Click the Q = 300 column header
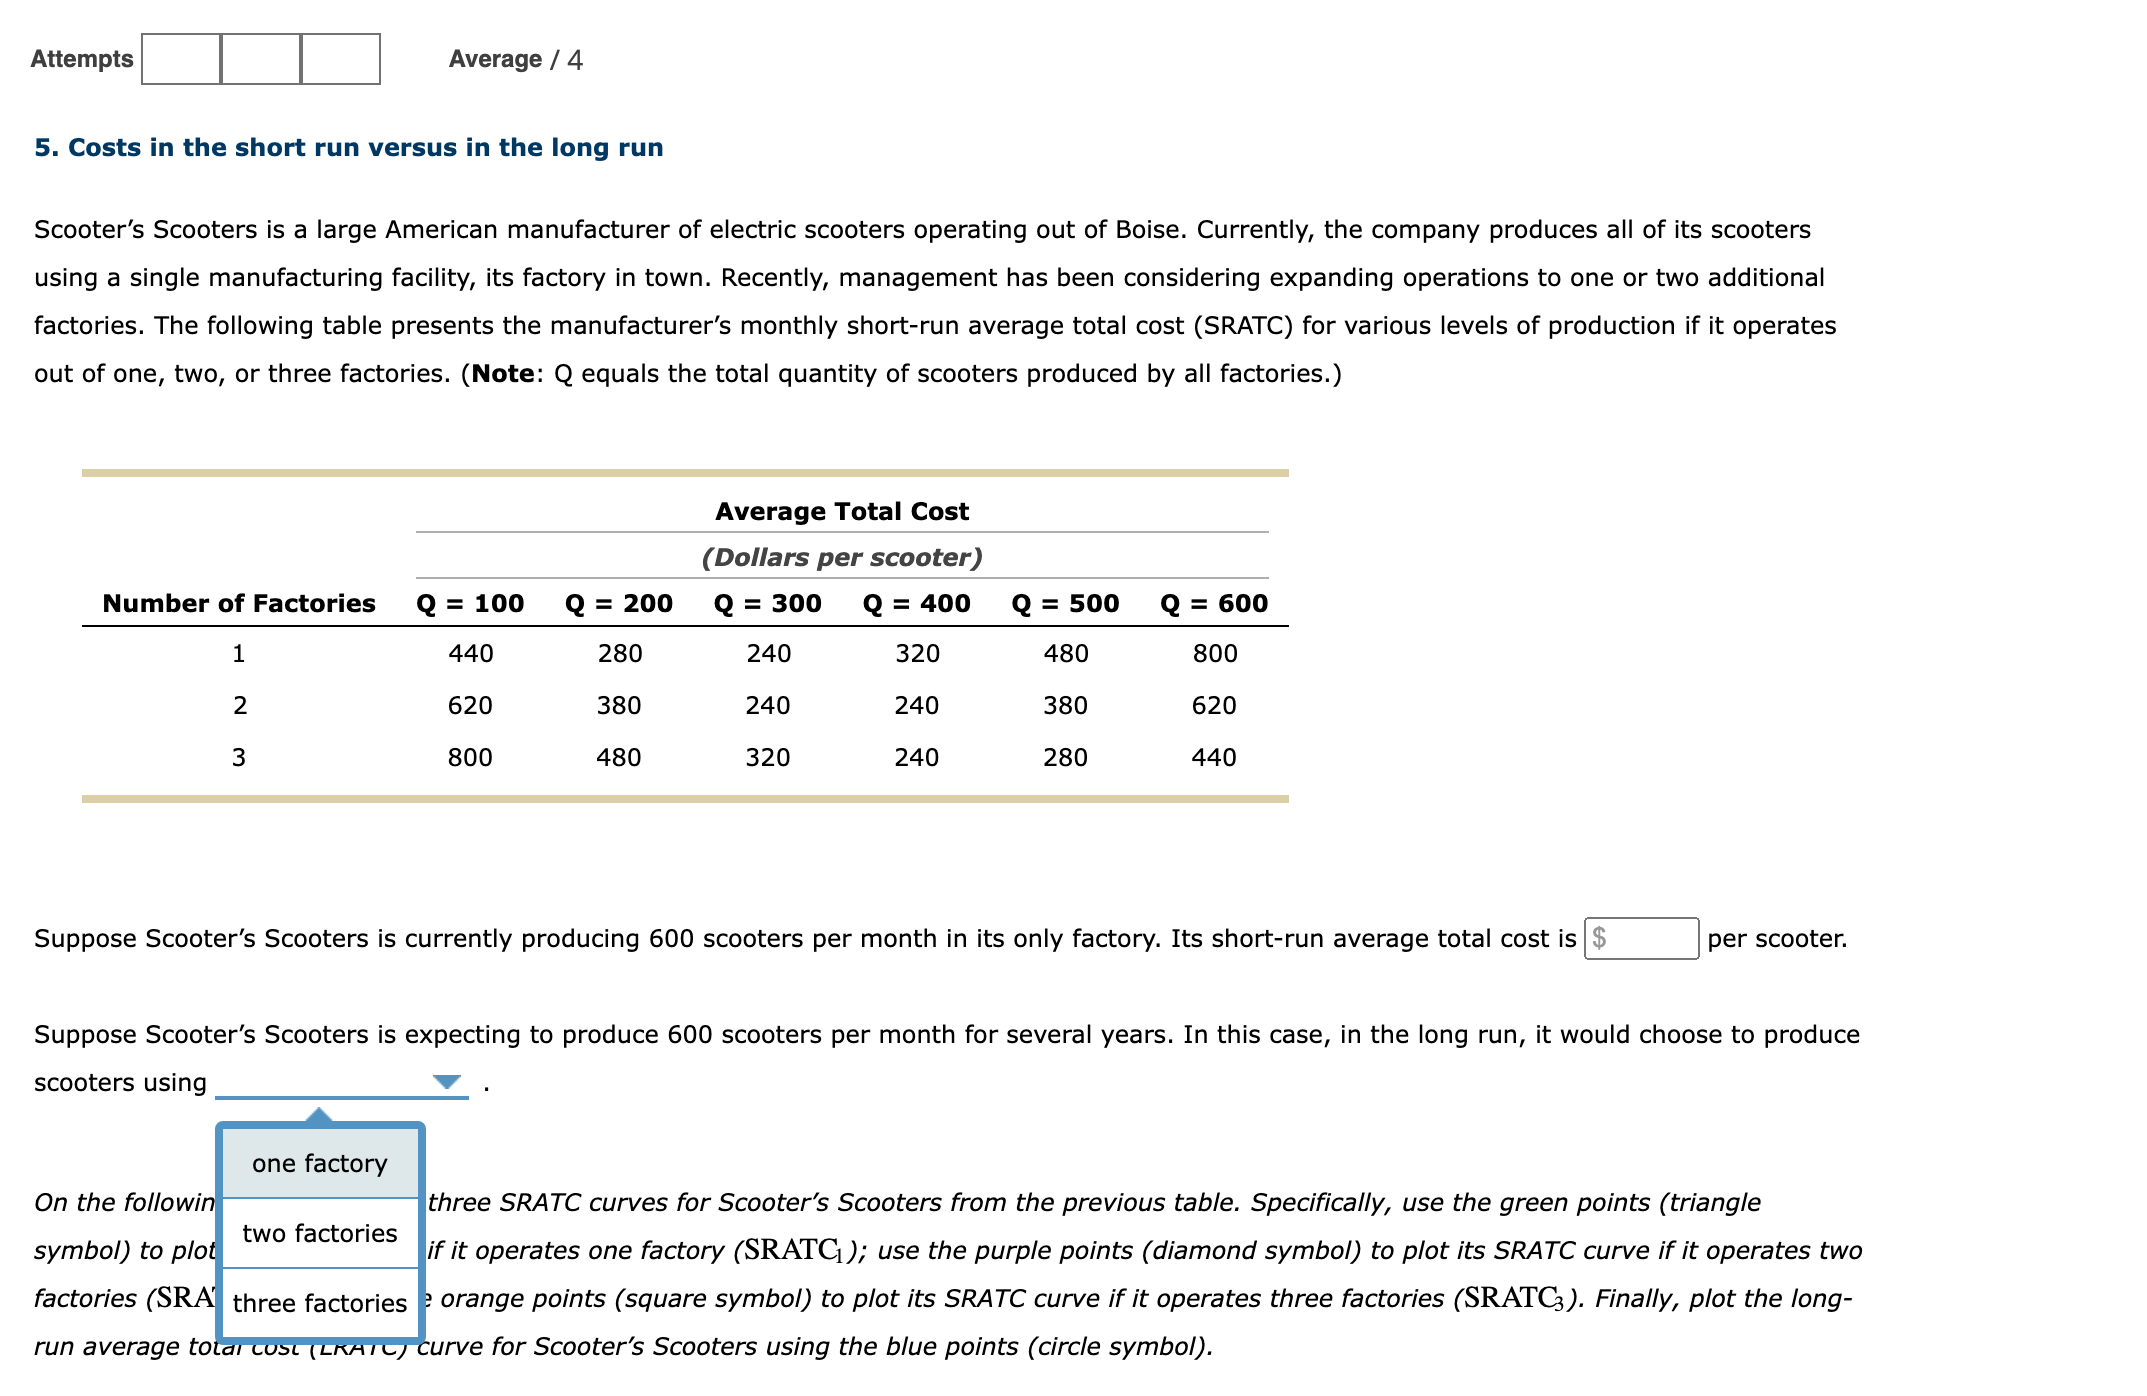Image resolution: width=2147 pixels, height=1396 pixels. (x=768, y=603)
